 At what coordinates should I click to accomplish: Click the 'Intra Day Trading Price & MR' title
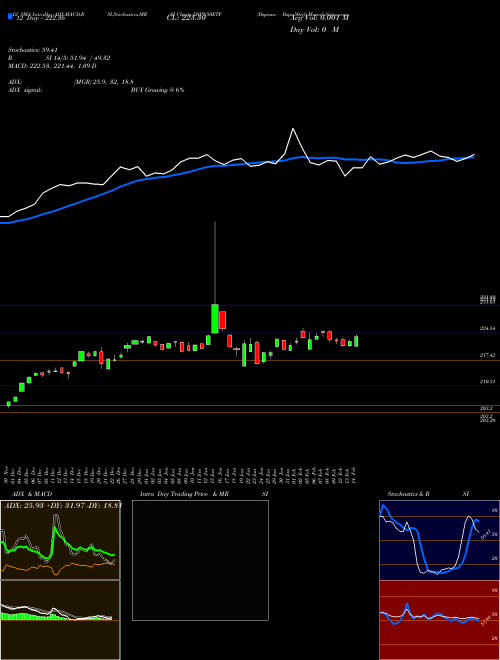tap(186, 494)
